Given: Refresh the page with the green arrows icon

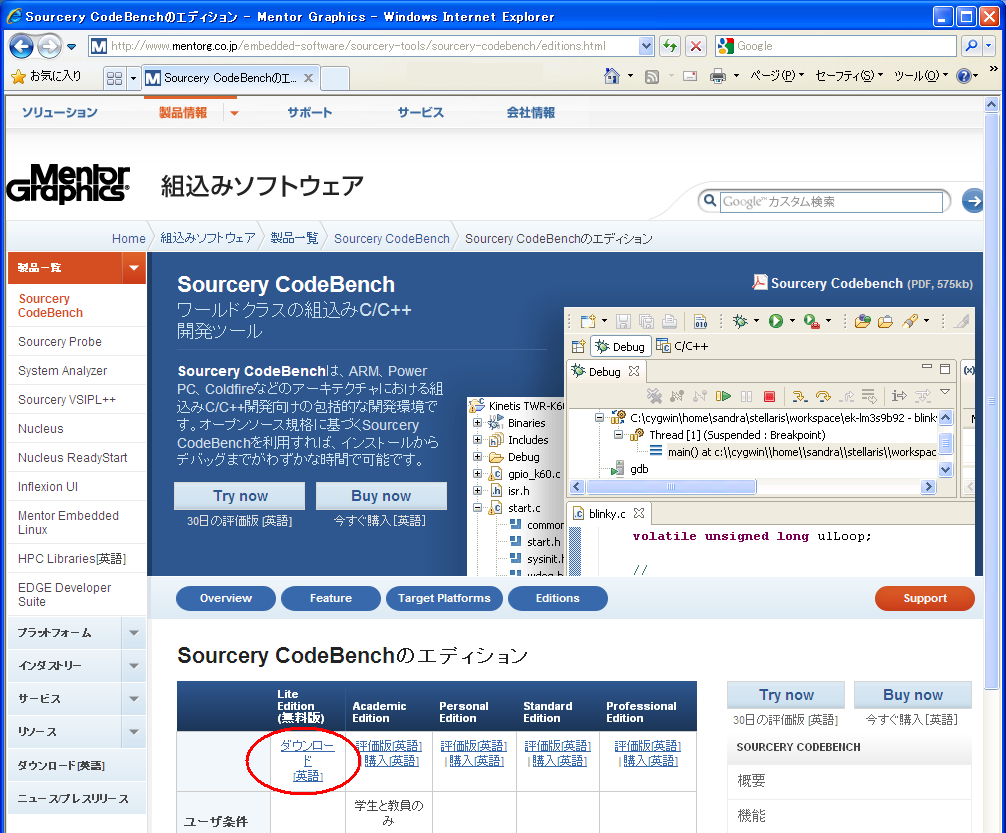Looking at the screenshot, I should (670, 46).
